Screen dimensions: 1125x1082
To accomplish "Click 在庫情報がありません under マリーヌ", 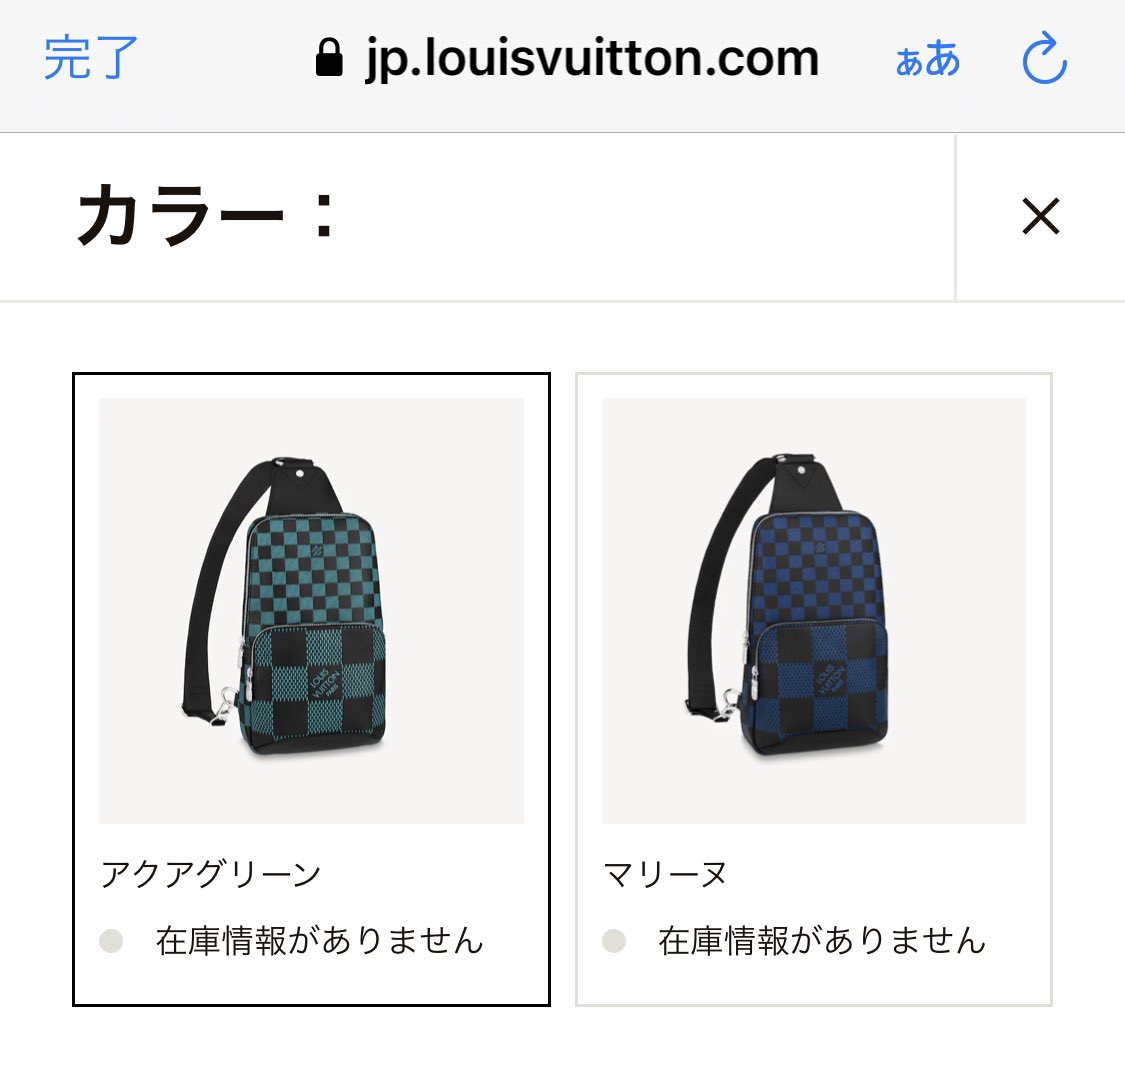I will pyautogui.click(x=822, y=940).
